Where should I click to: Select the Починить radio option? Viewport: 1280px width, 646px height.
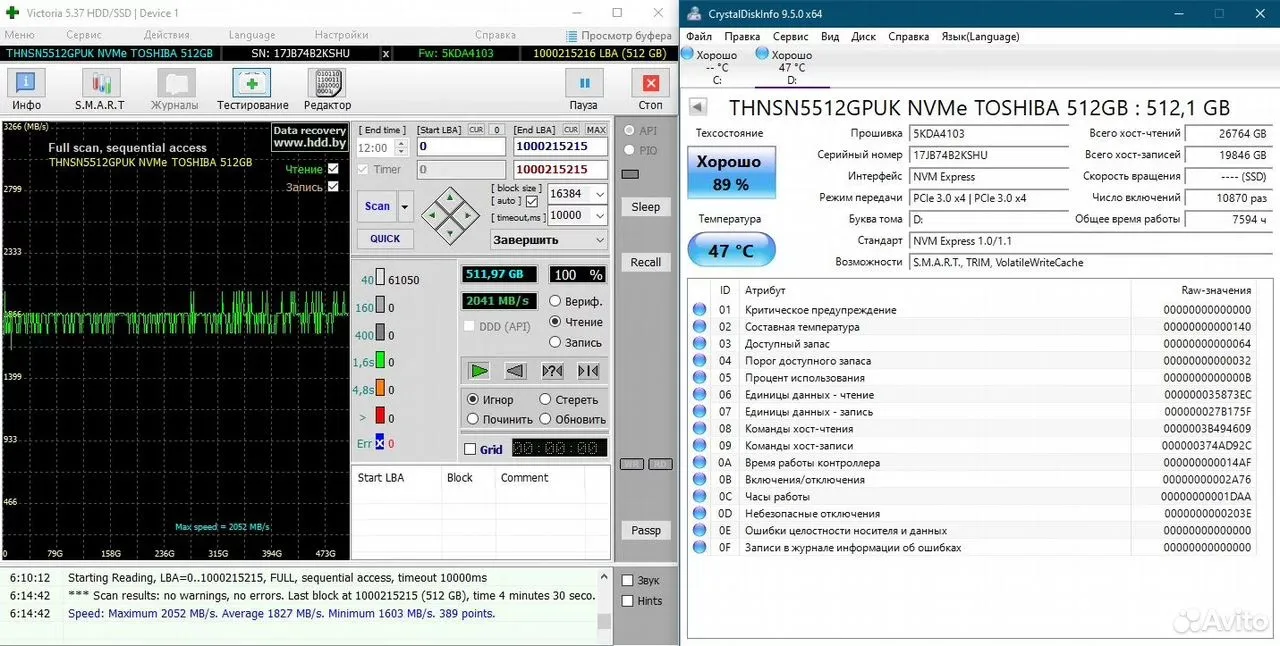(473, 419)
